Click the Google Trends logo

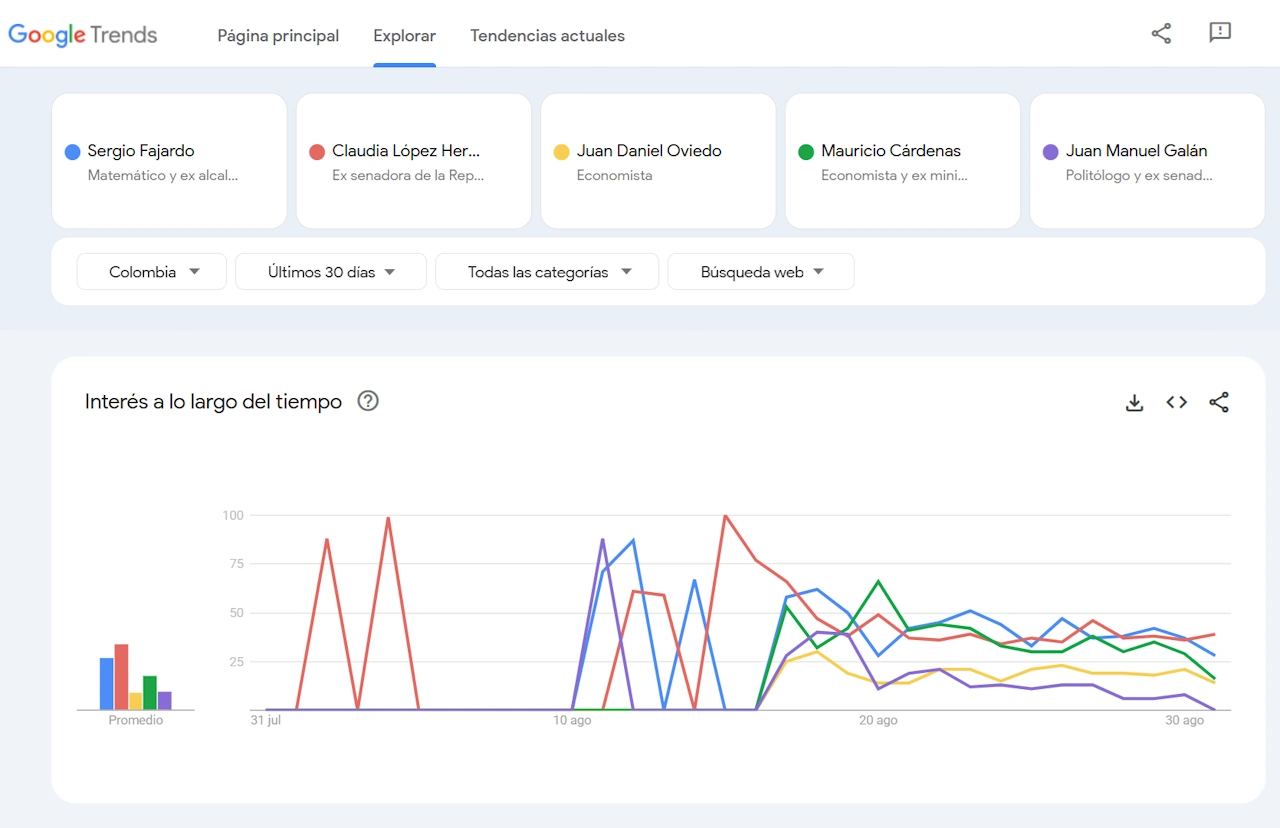point(83,35)
